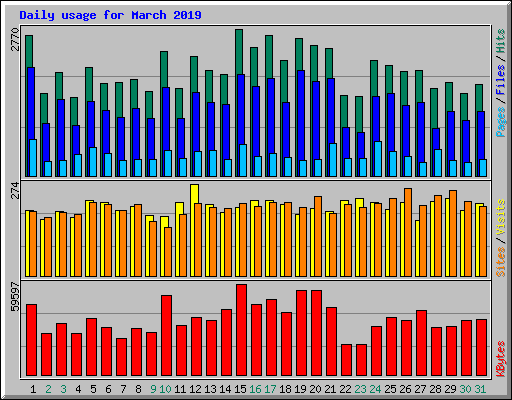Click day '21' on the x-axis
Image resolution: width=512 pixels, height=400 pixels.
tap(330, 389)
